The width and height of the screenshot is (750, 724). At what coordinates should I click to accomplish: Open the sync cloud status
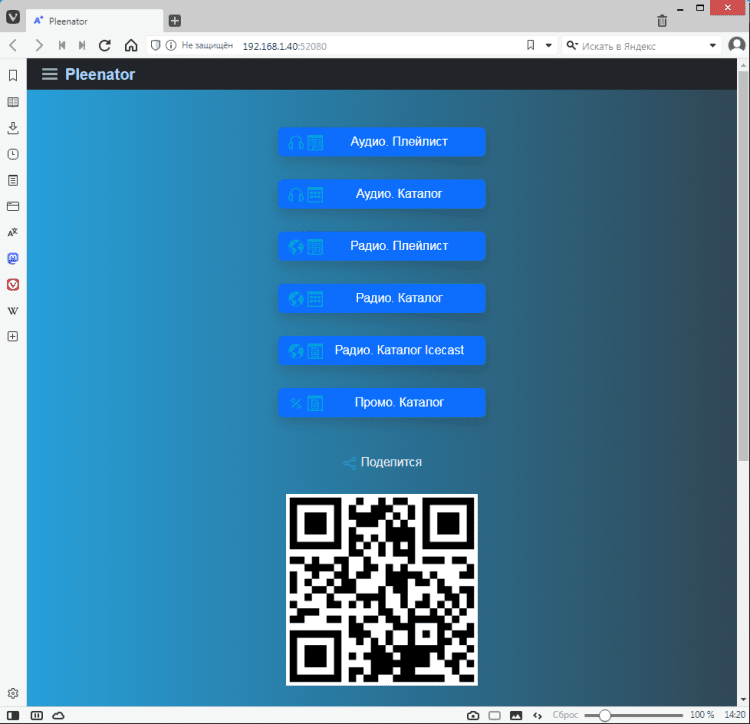click(58, 715)
